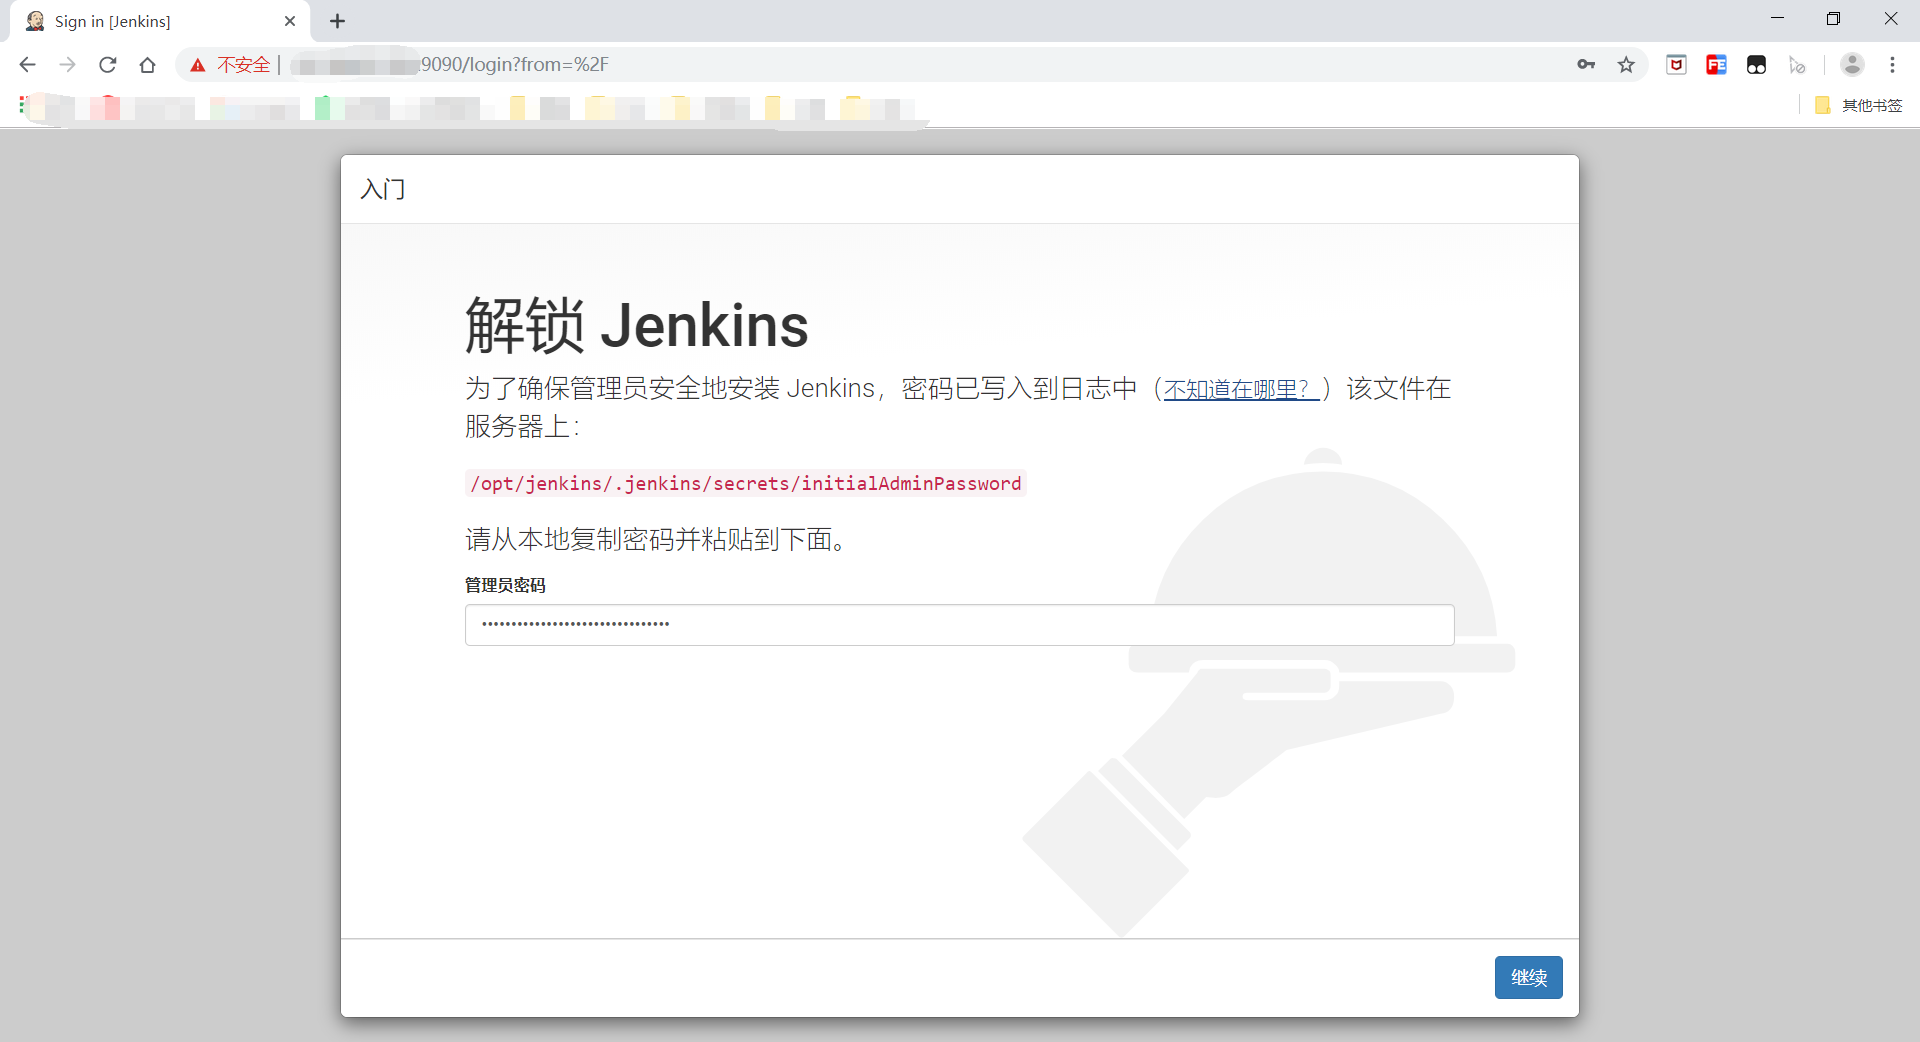This screenshot has width=1920, height=1042.
Task: Open a new browser tab
Action: point(337,21)
